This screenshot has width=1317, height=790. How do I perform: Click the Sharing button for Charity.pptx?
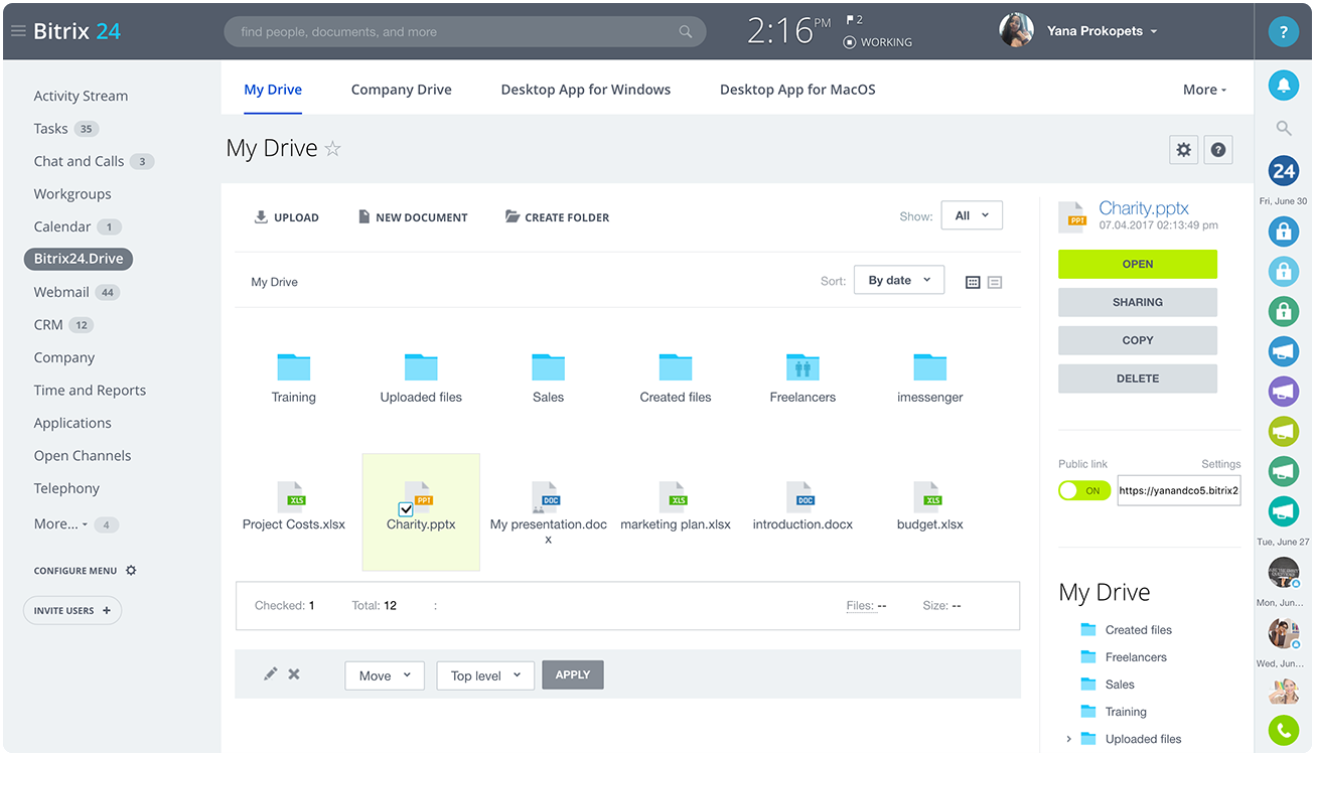[1137, 301]
